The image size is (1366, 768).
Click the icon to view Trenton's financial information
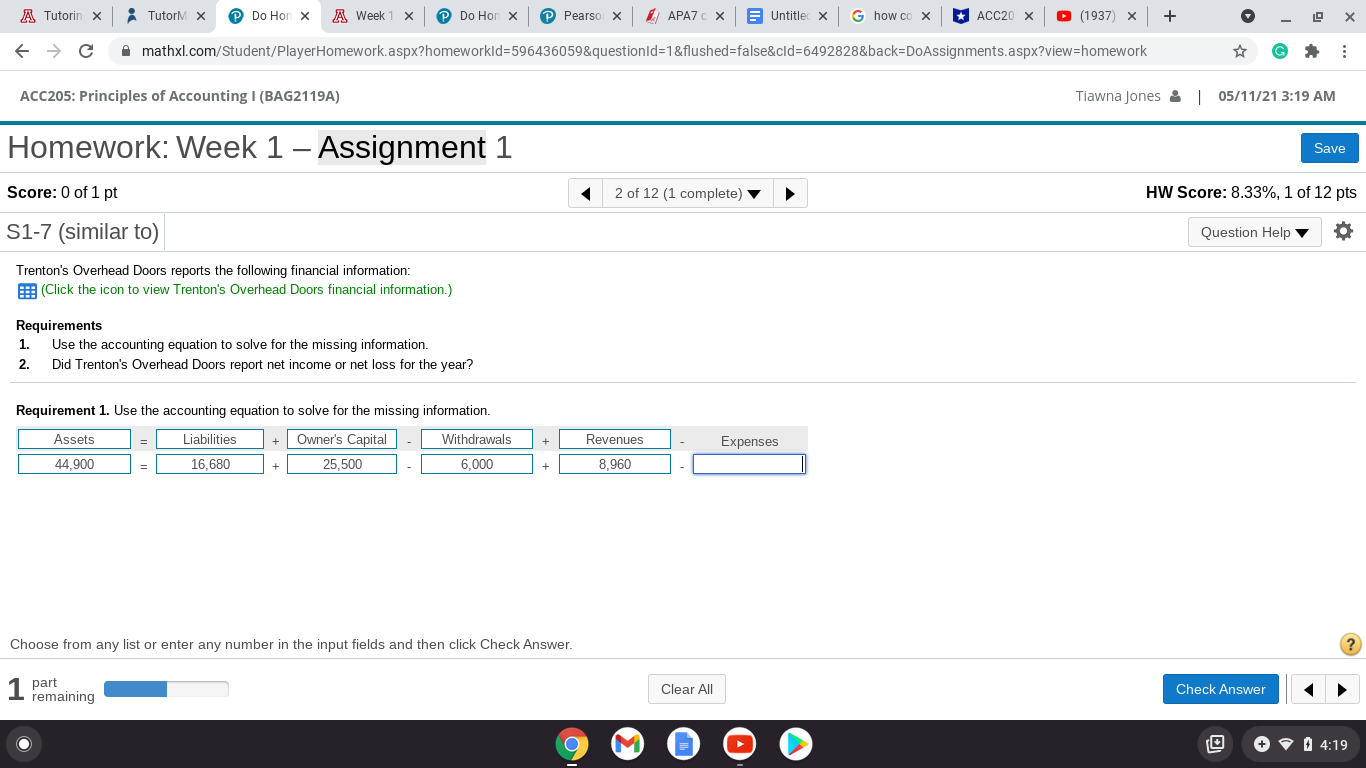(26, 291)
